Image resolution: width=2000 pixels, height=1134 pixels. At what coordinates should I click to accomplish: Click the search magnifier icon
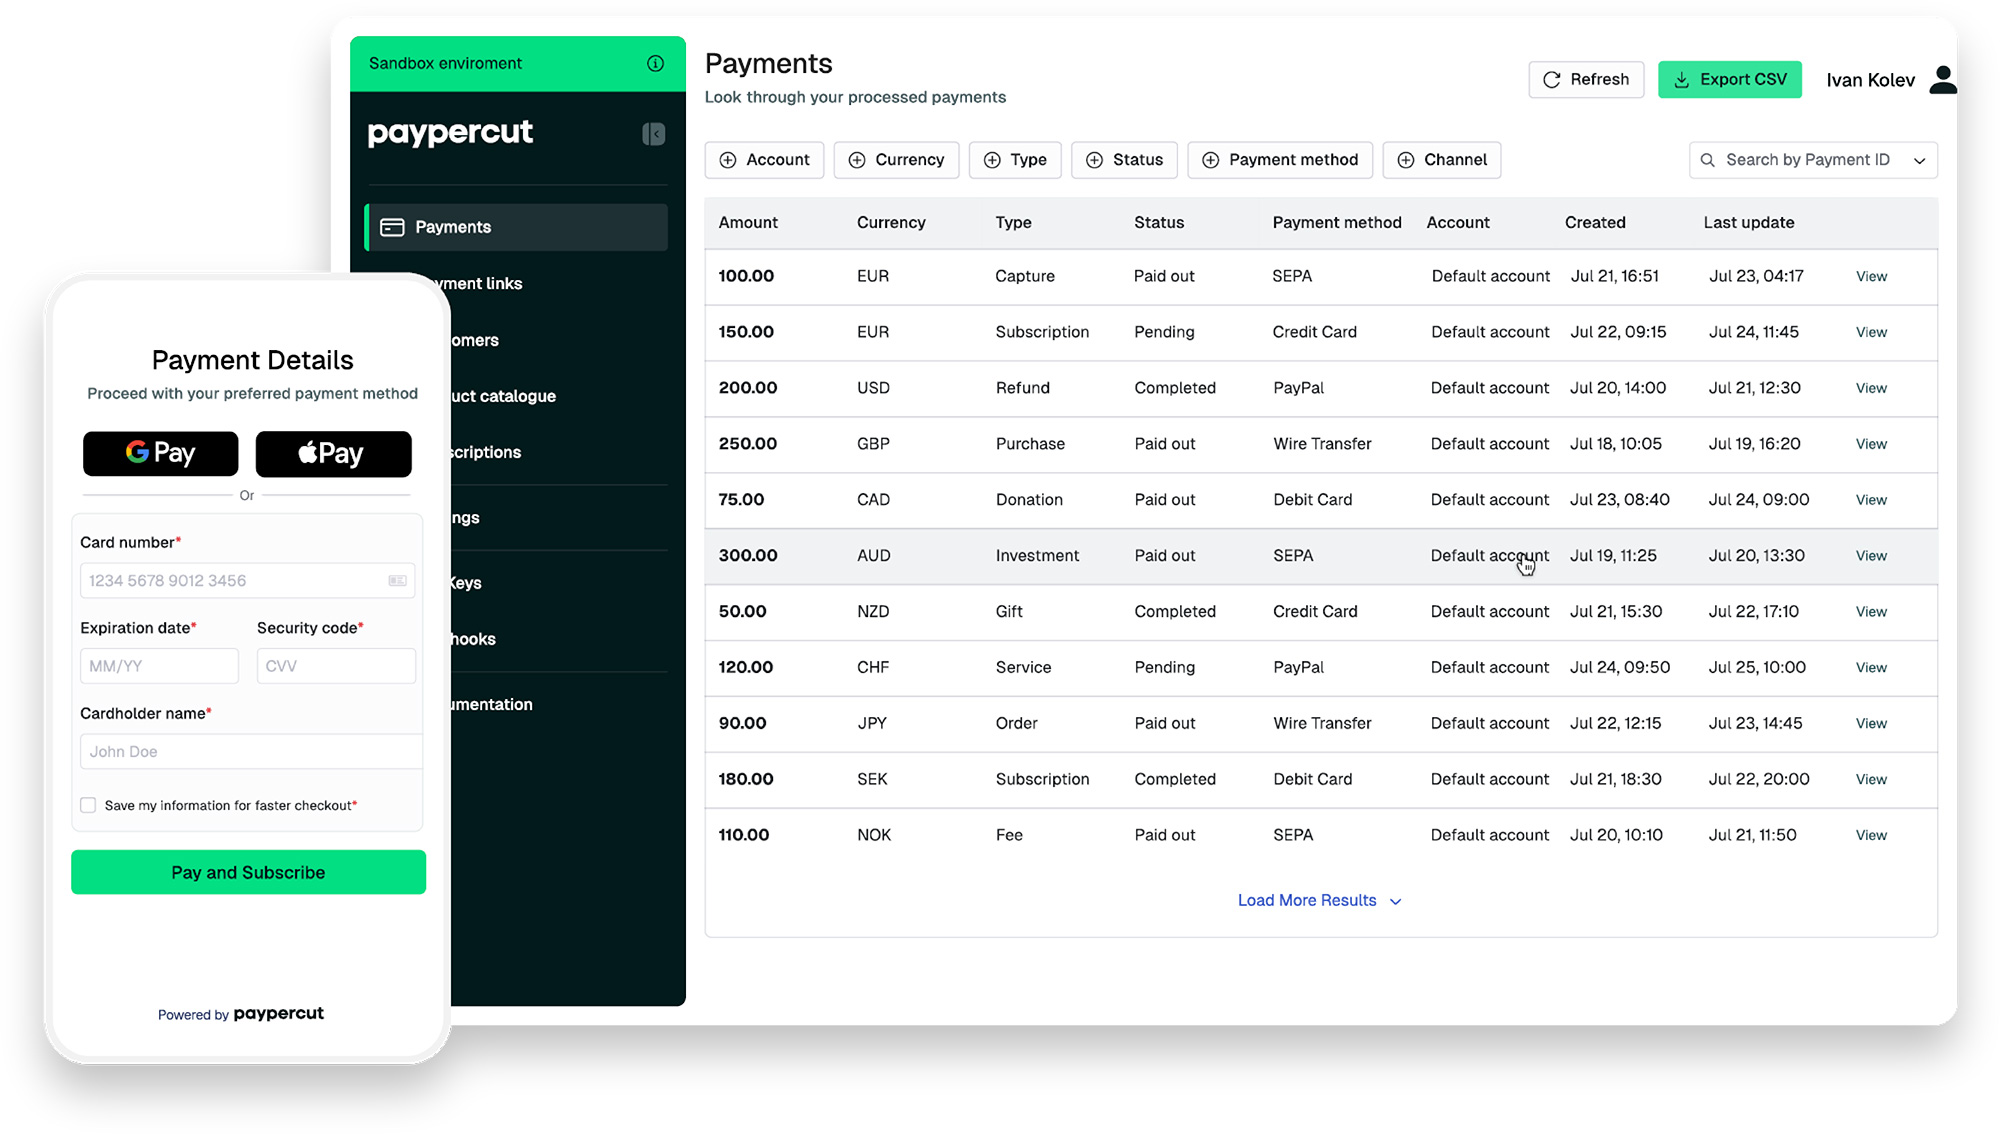[x=1708, y=160]
